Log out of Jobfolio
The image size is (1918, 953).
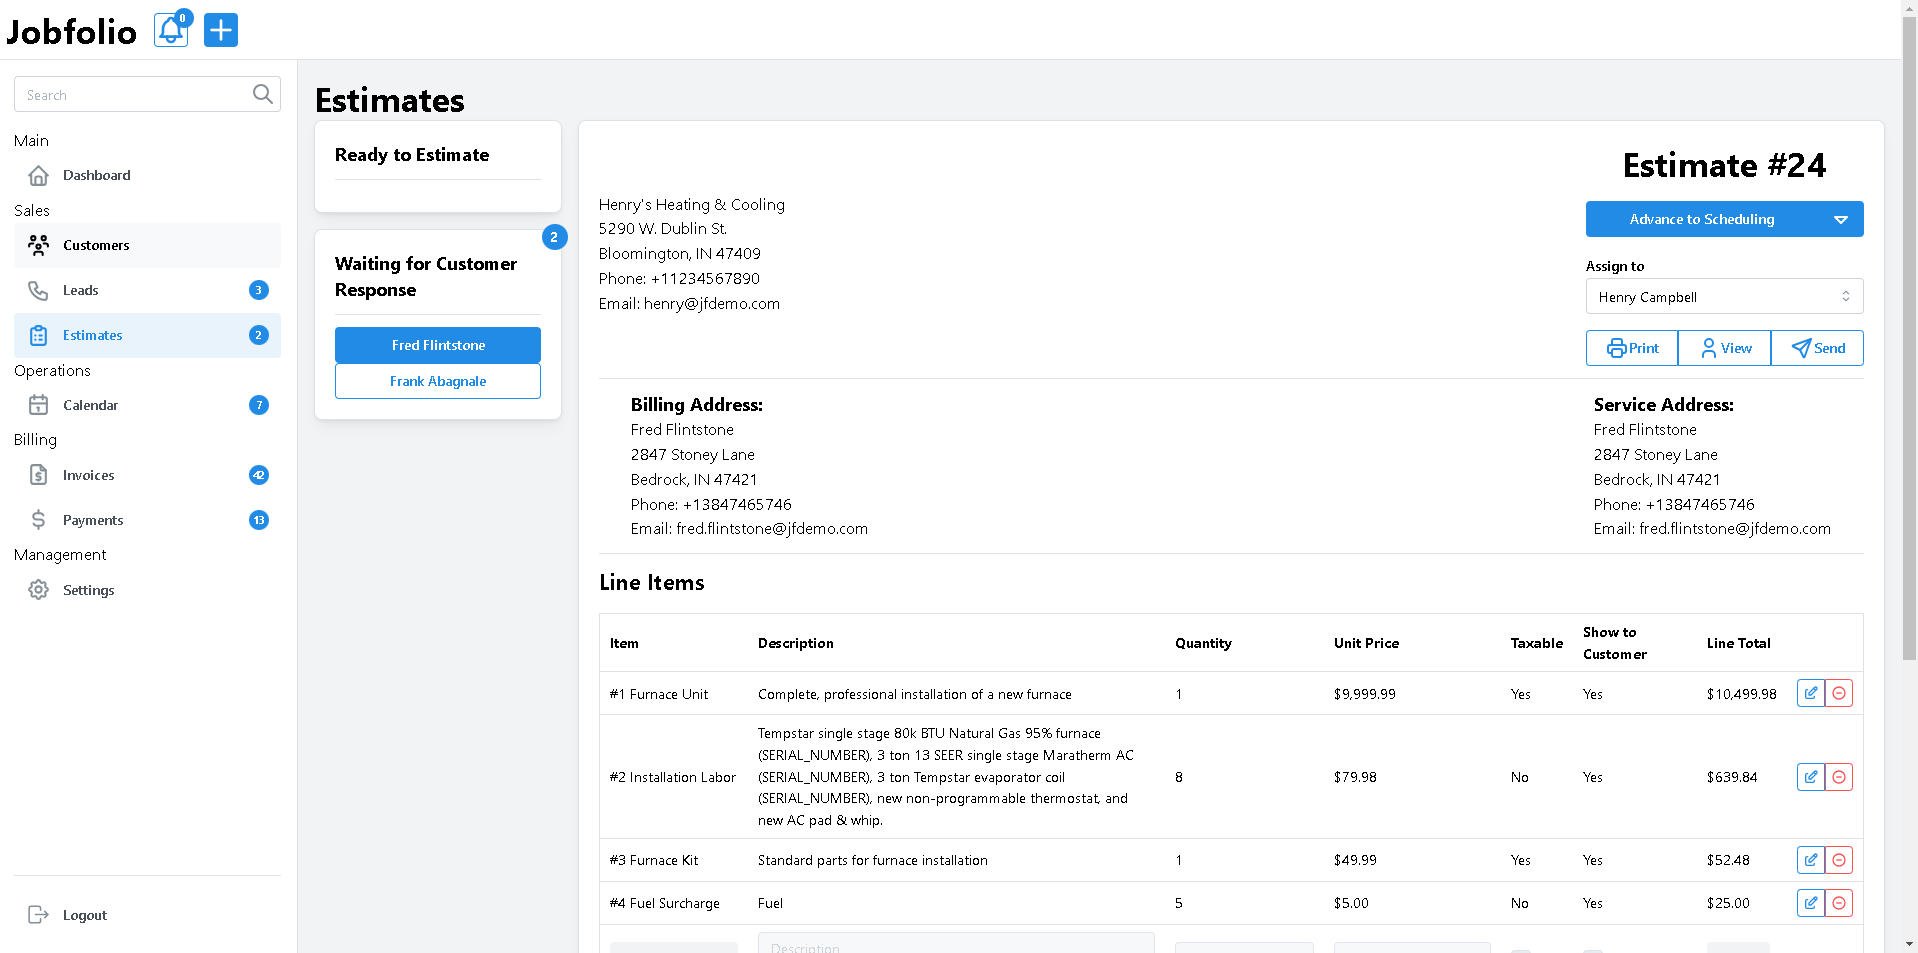[84, 915]
